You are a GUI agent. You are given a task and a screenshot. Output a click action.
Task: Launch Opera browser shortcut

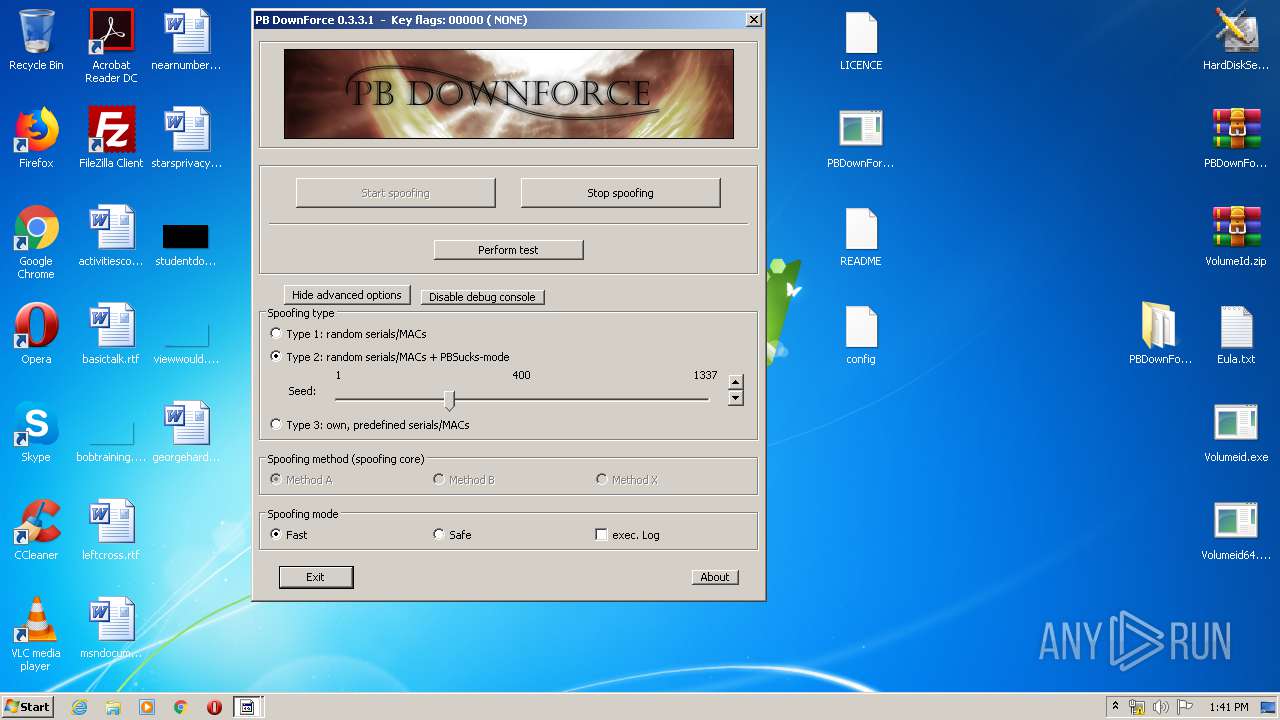36,334
